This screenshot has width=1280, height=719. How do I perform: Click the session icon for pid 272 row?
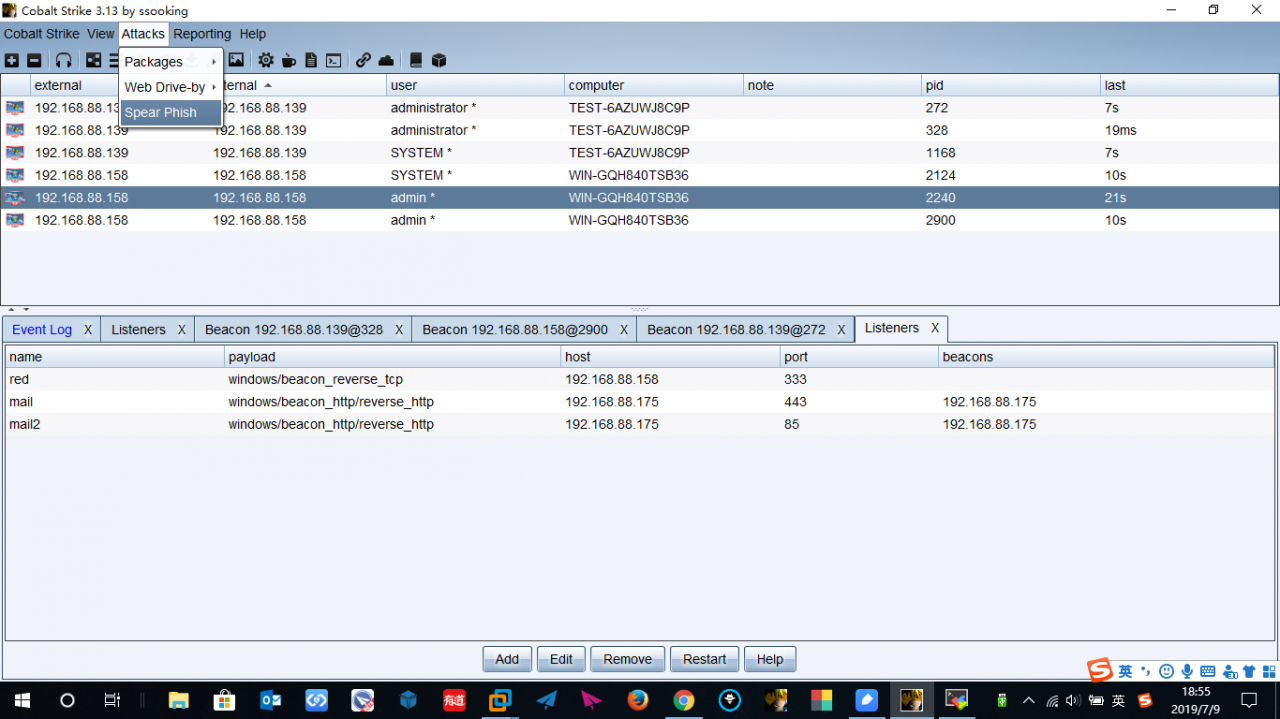[15, 108]
